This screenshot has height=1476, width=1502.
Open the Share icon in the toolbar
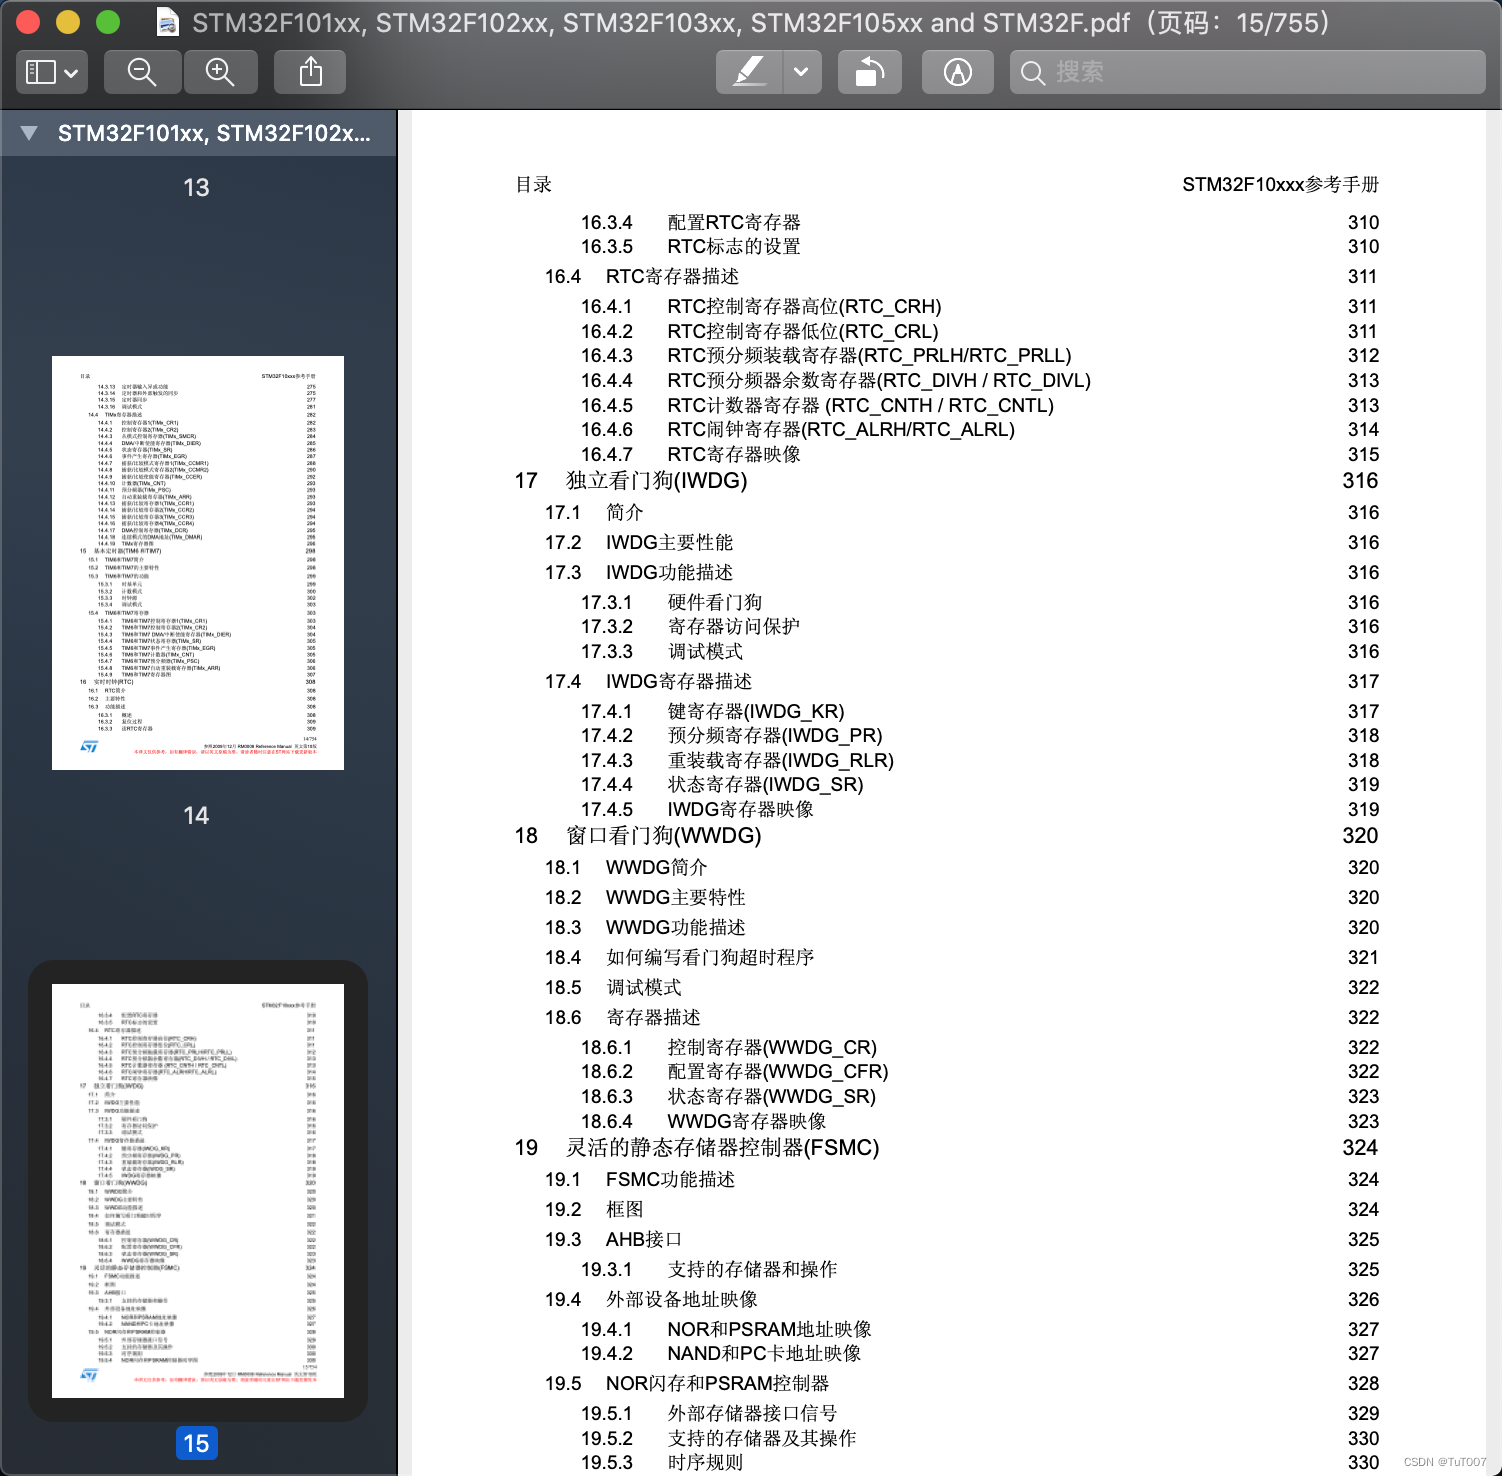pos(309,71)
